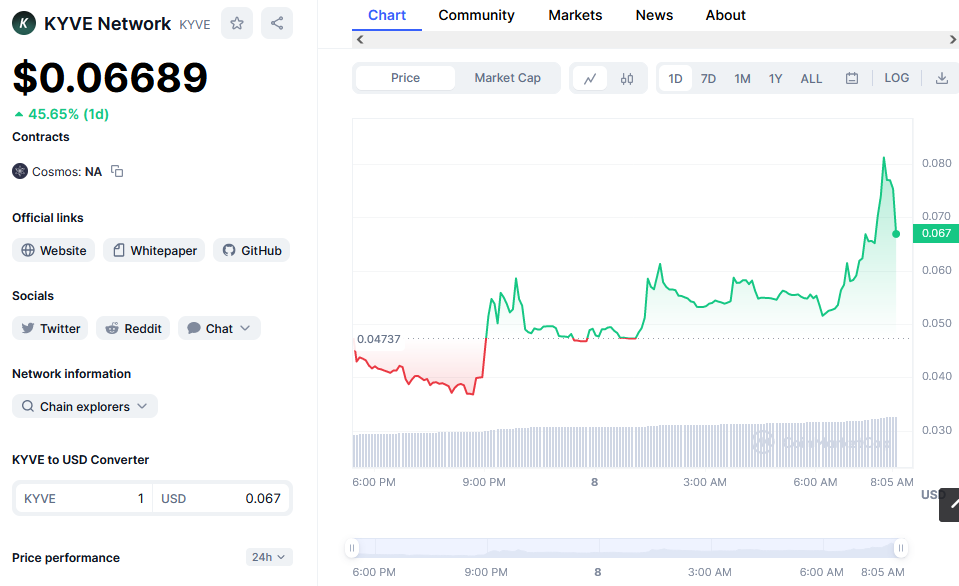Click the Cosmos chain logo
Screen dimensions: 959x586
[20, 171]
